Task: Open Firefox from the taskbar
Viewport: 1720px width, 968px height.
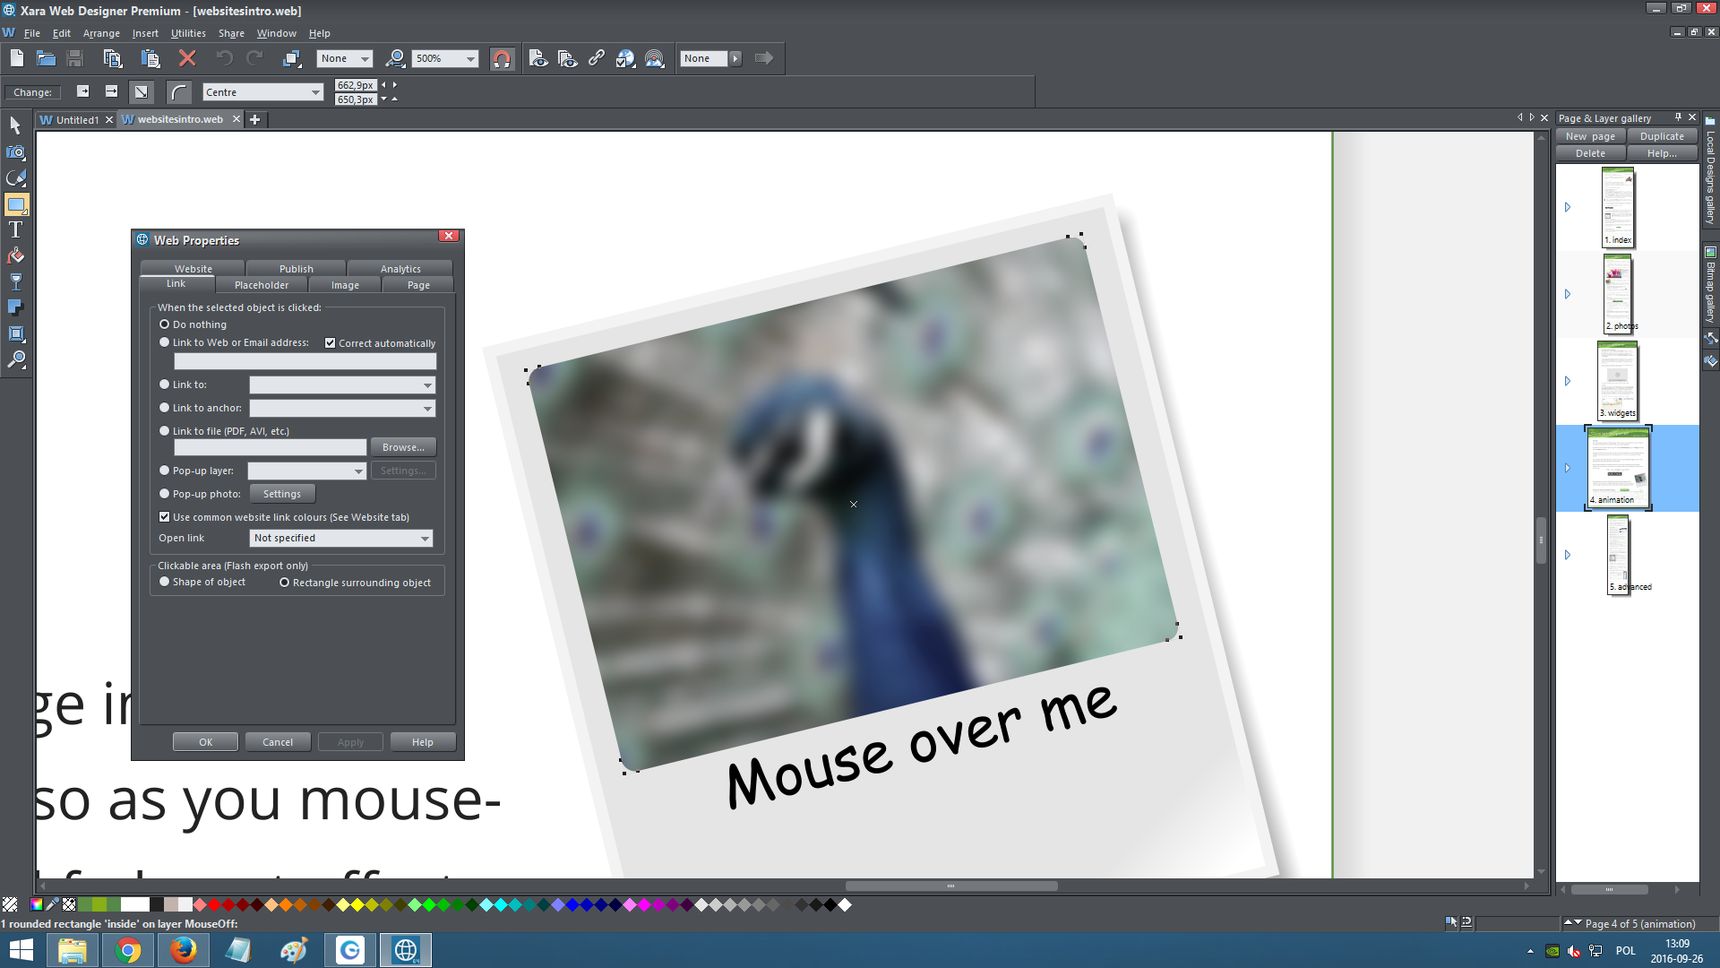Action: [x=182, y=950]
